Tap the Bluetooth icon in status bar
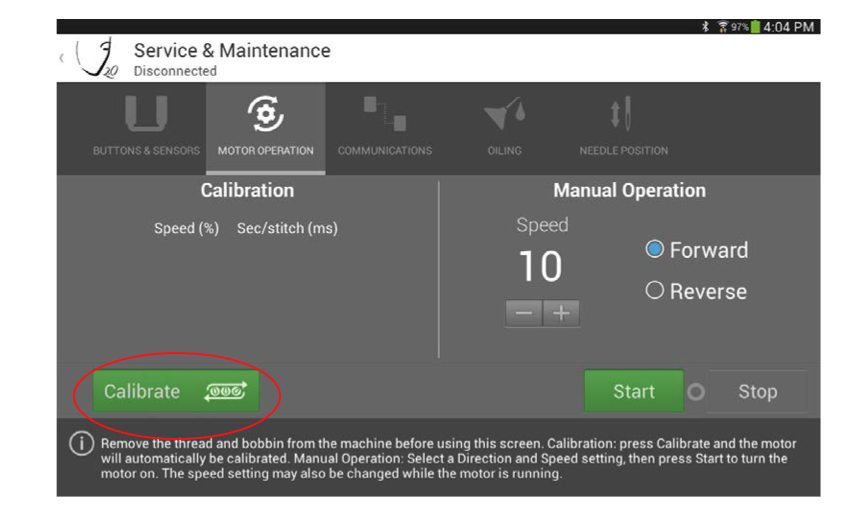The height and width of the screenshot is (519, 848). coord(706,27)
